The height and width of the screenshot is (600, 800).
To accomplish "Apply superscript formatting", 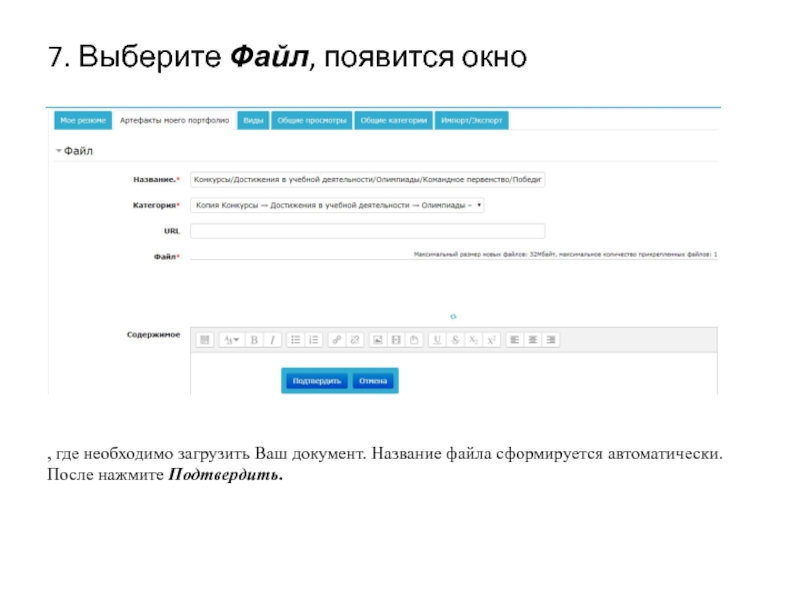I will (x=491, y=340).
